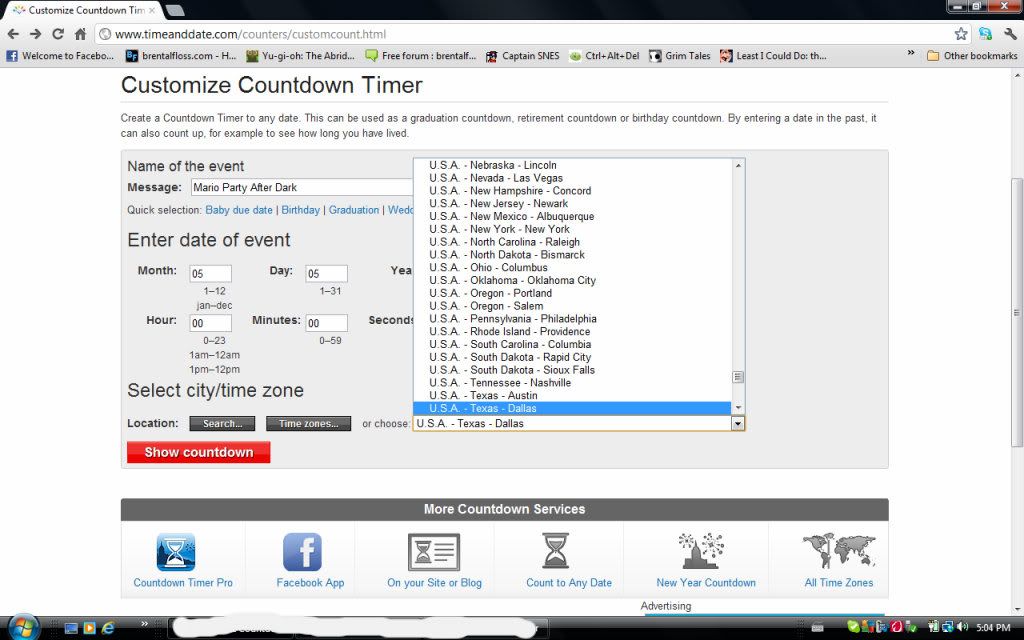Click the volume speaker tray icon
1024x640 pixels.
(963, 627)
